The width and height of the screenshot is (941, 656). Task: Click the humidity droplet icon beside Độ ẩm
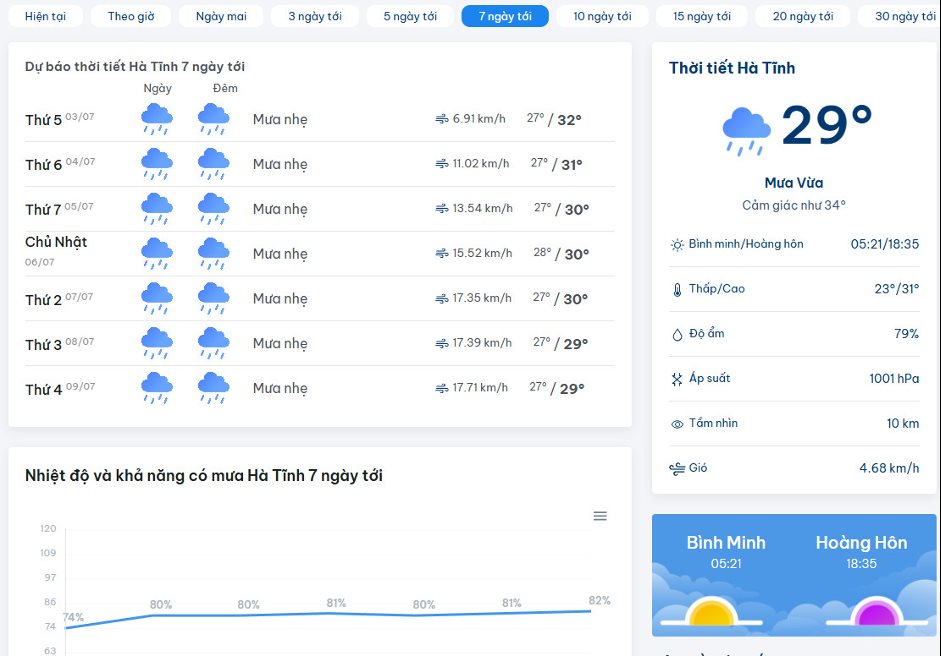pos(677,335)
